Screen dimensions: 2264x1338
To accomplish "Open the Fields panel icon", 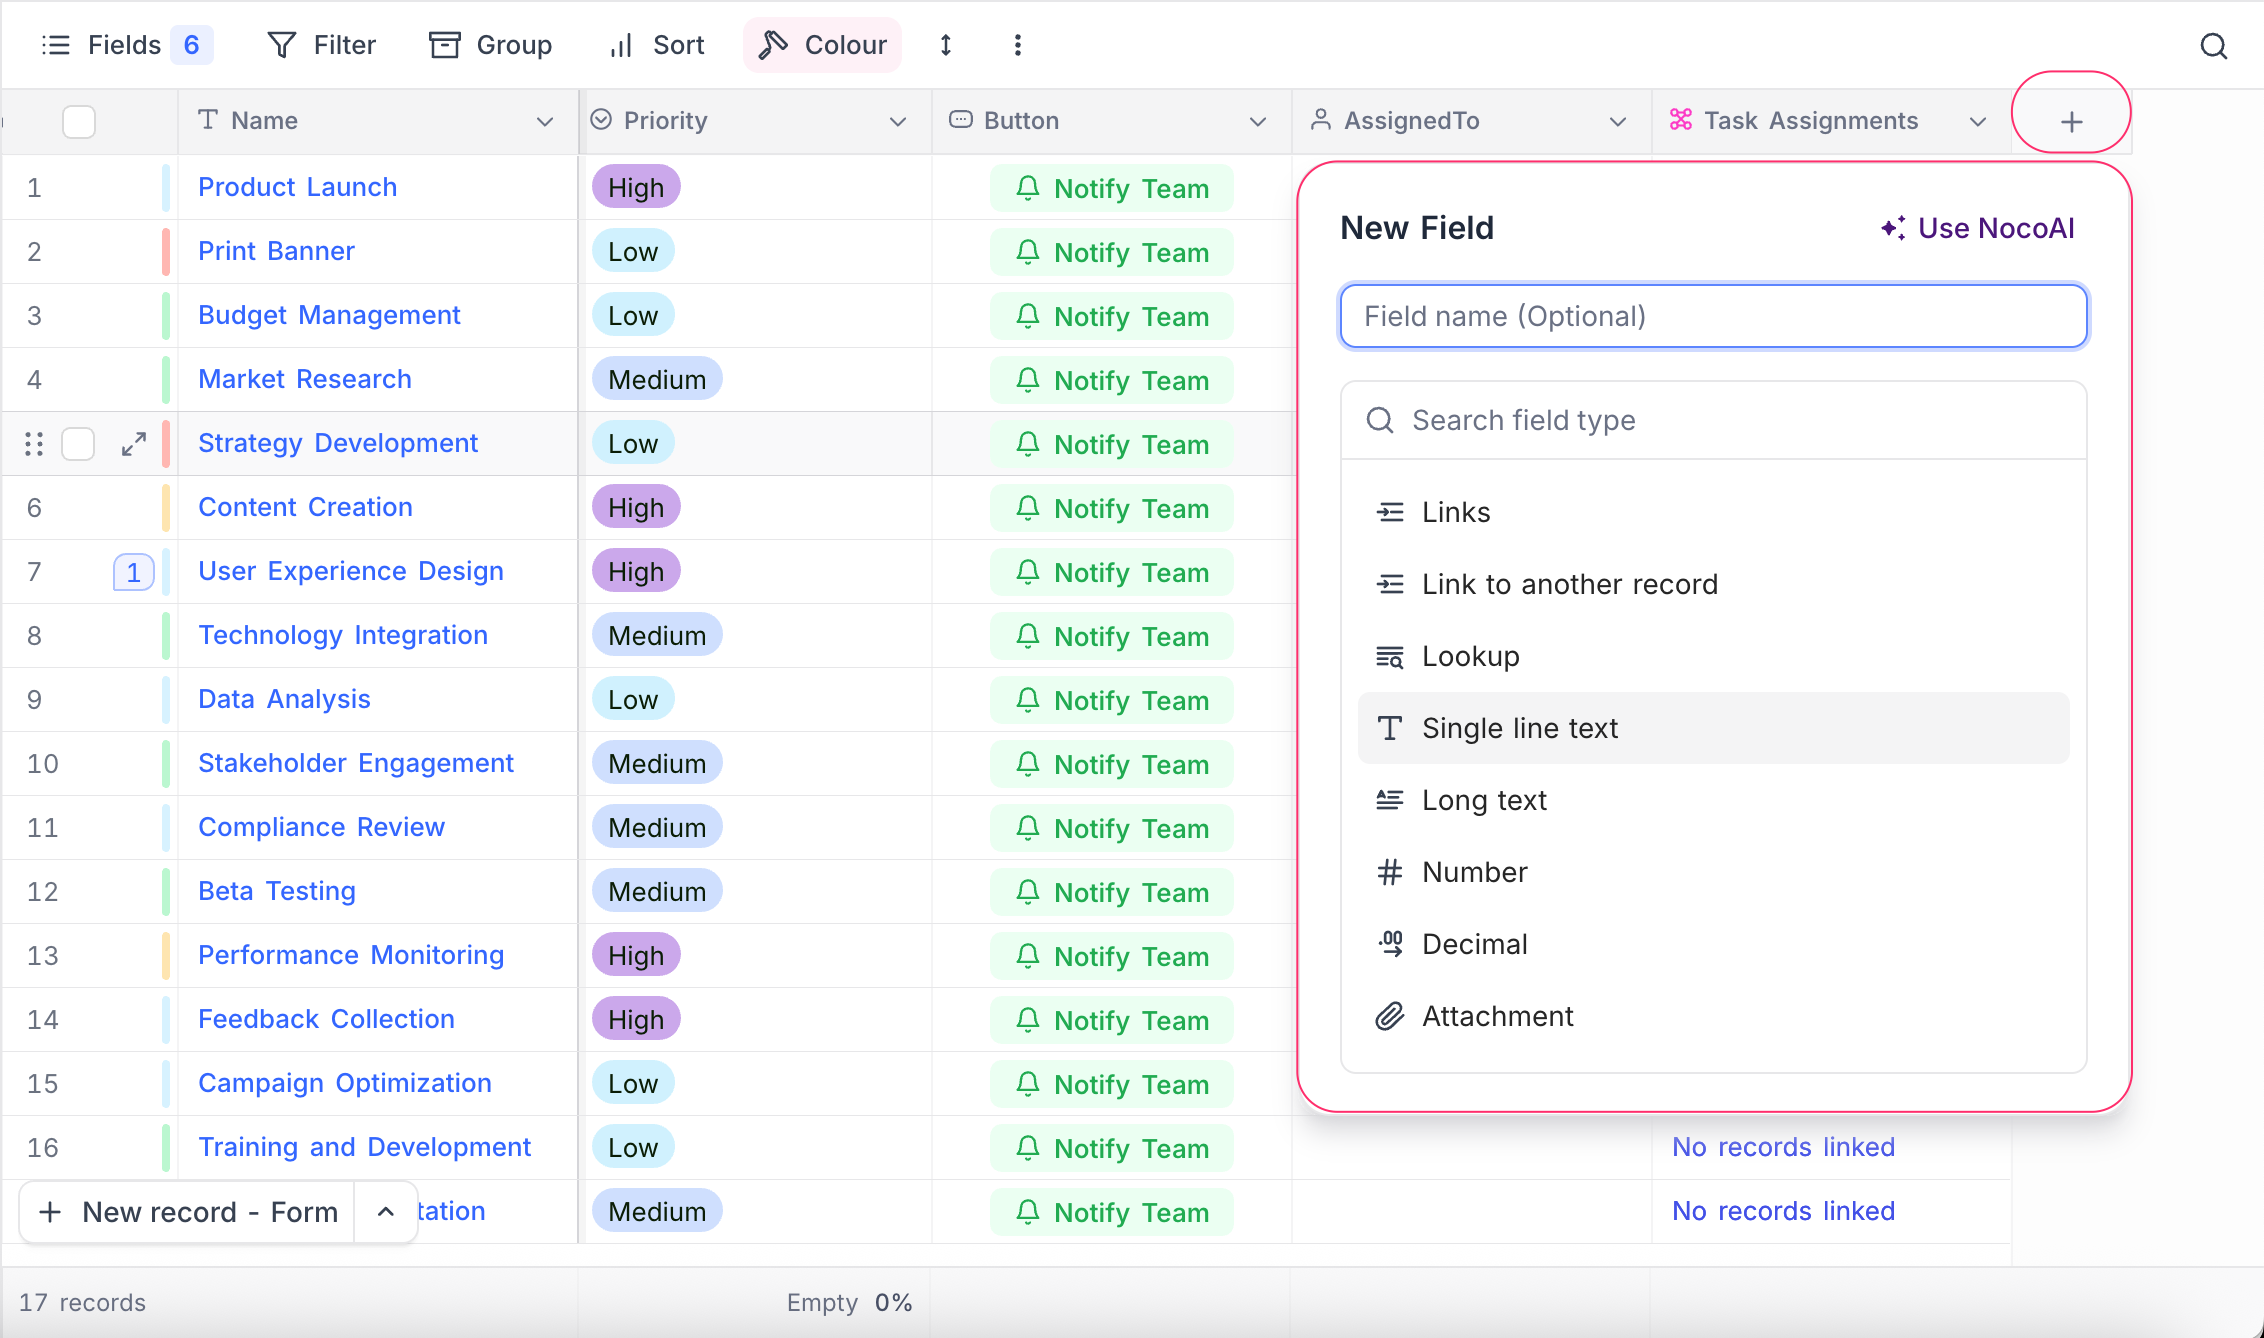I will tap(56, 45).
